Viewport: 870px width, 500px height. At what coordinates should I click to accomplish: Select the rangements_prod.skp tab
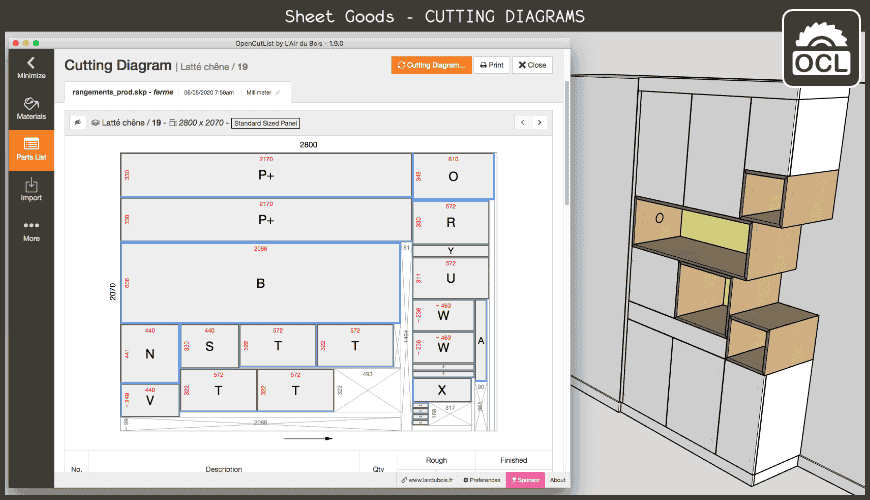tap(178, 92)
